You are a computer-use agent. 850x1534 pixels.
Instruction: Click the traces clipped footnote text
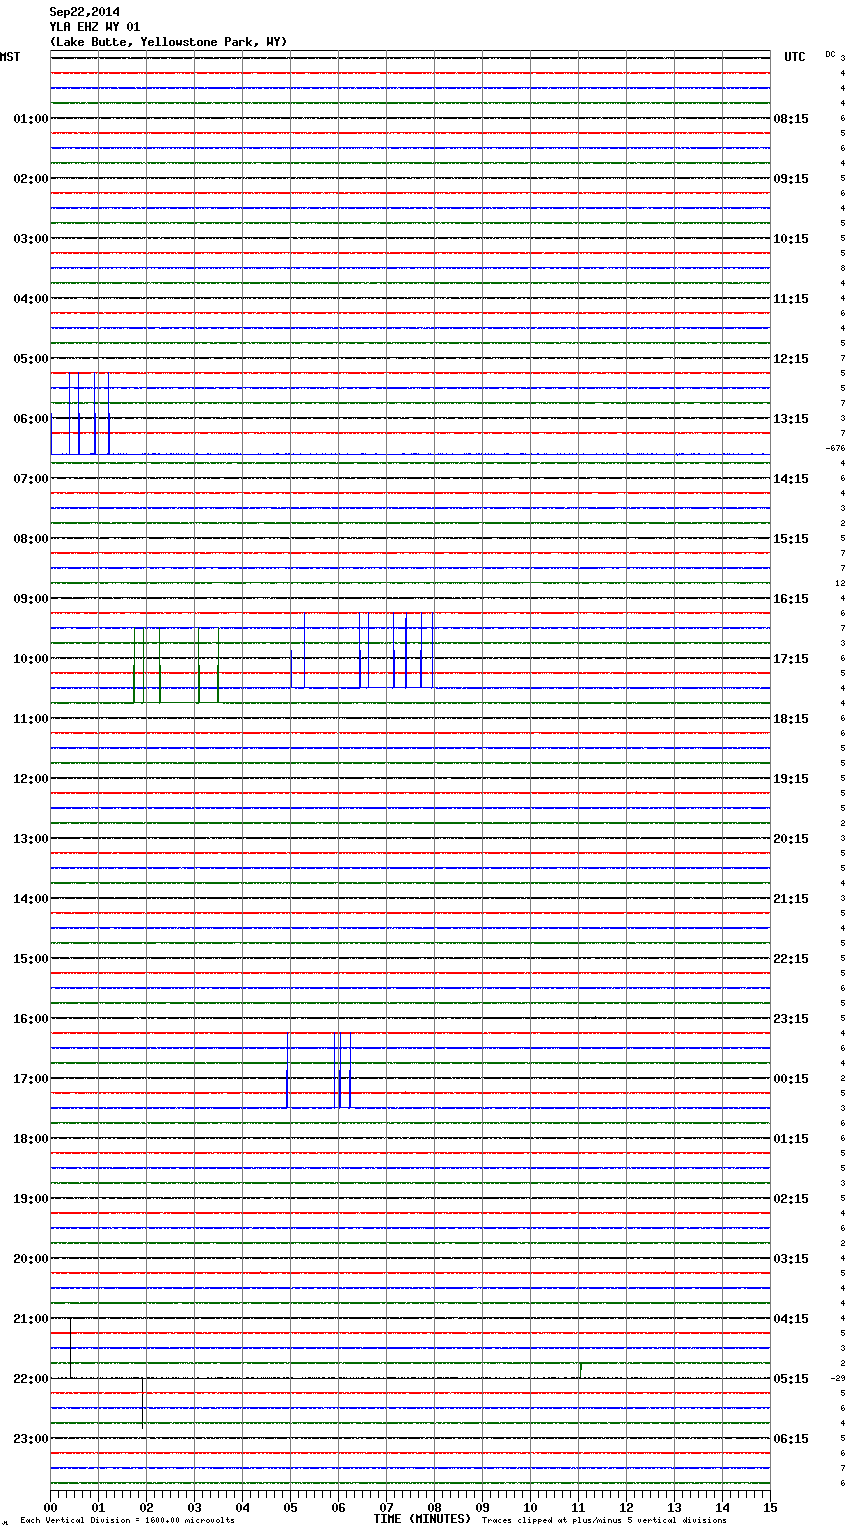pos(604,1521)
